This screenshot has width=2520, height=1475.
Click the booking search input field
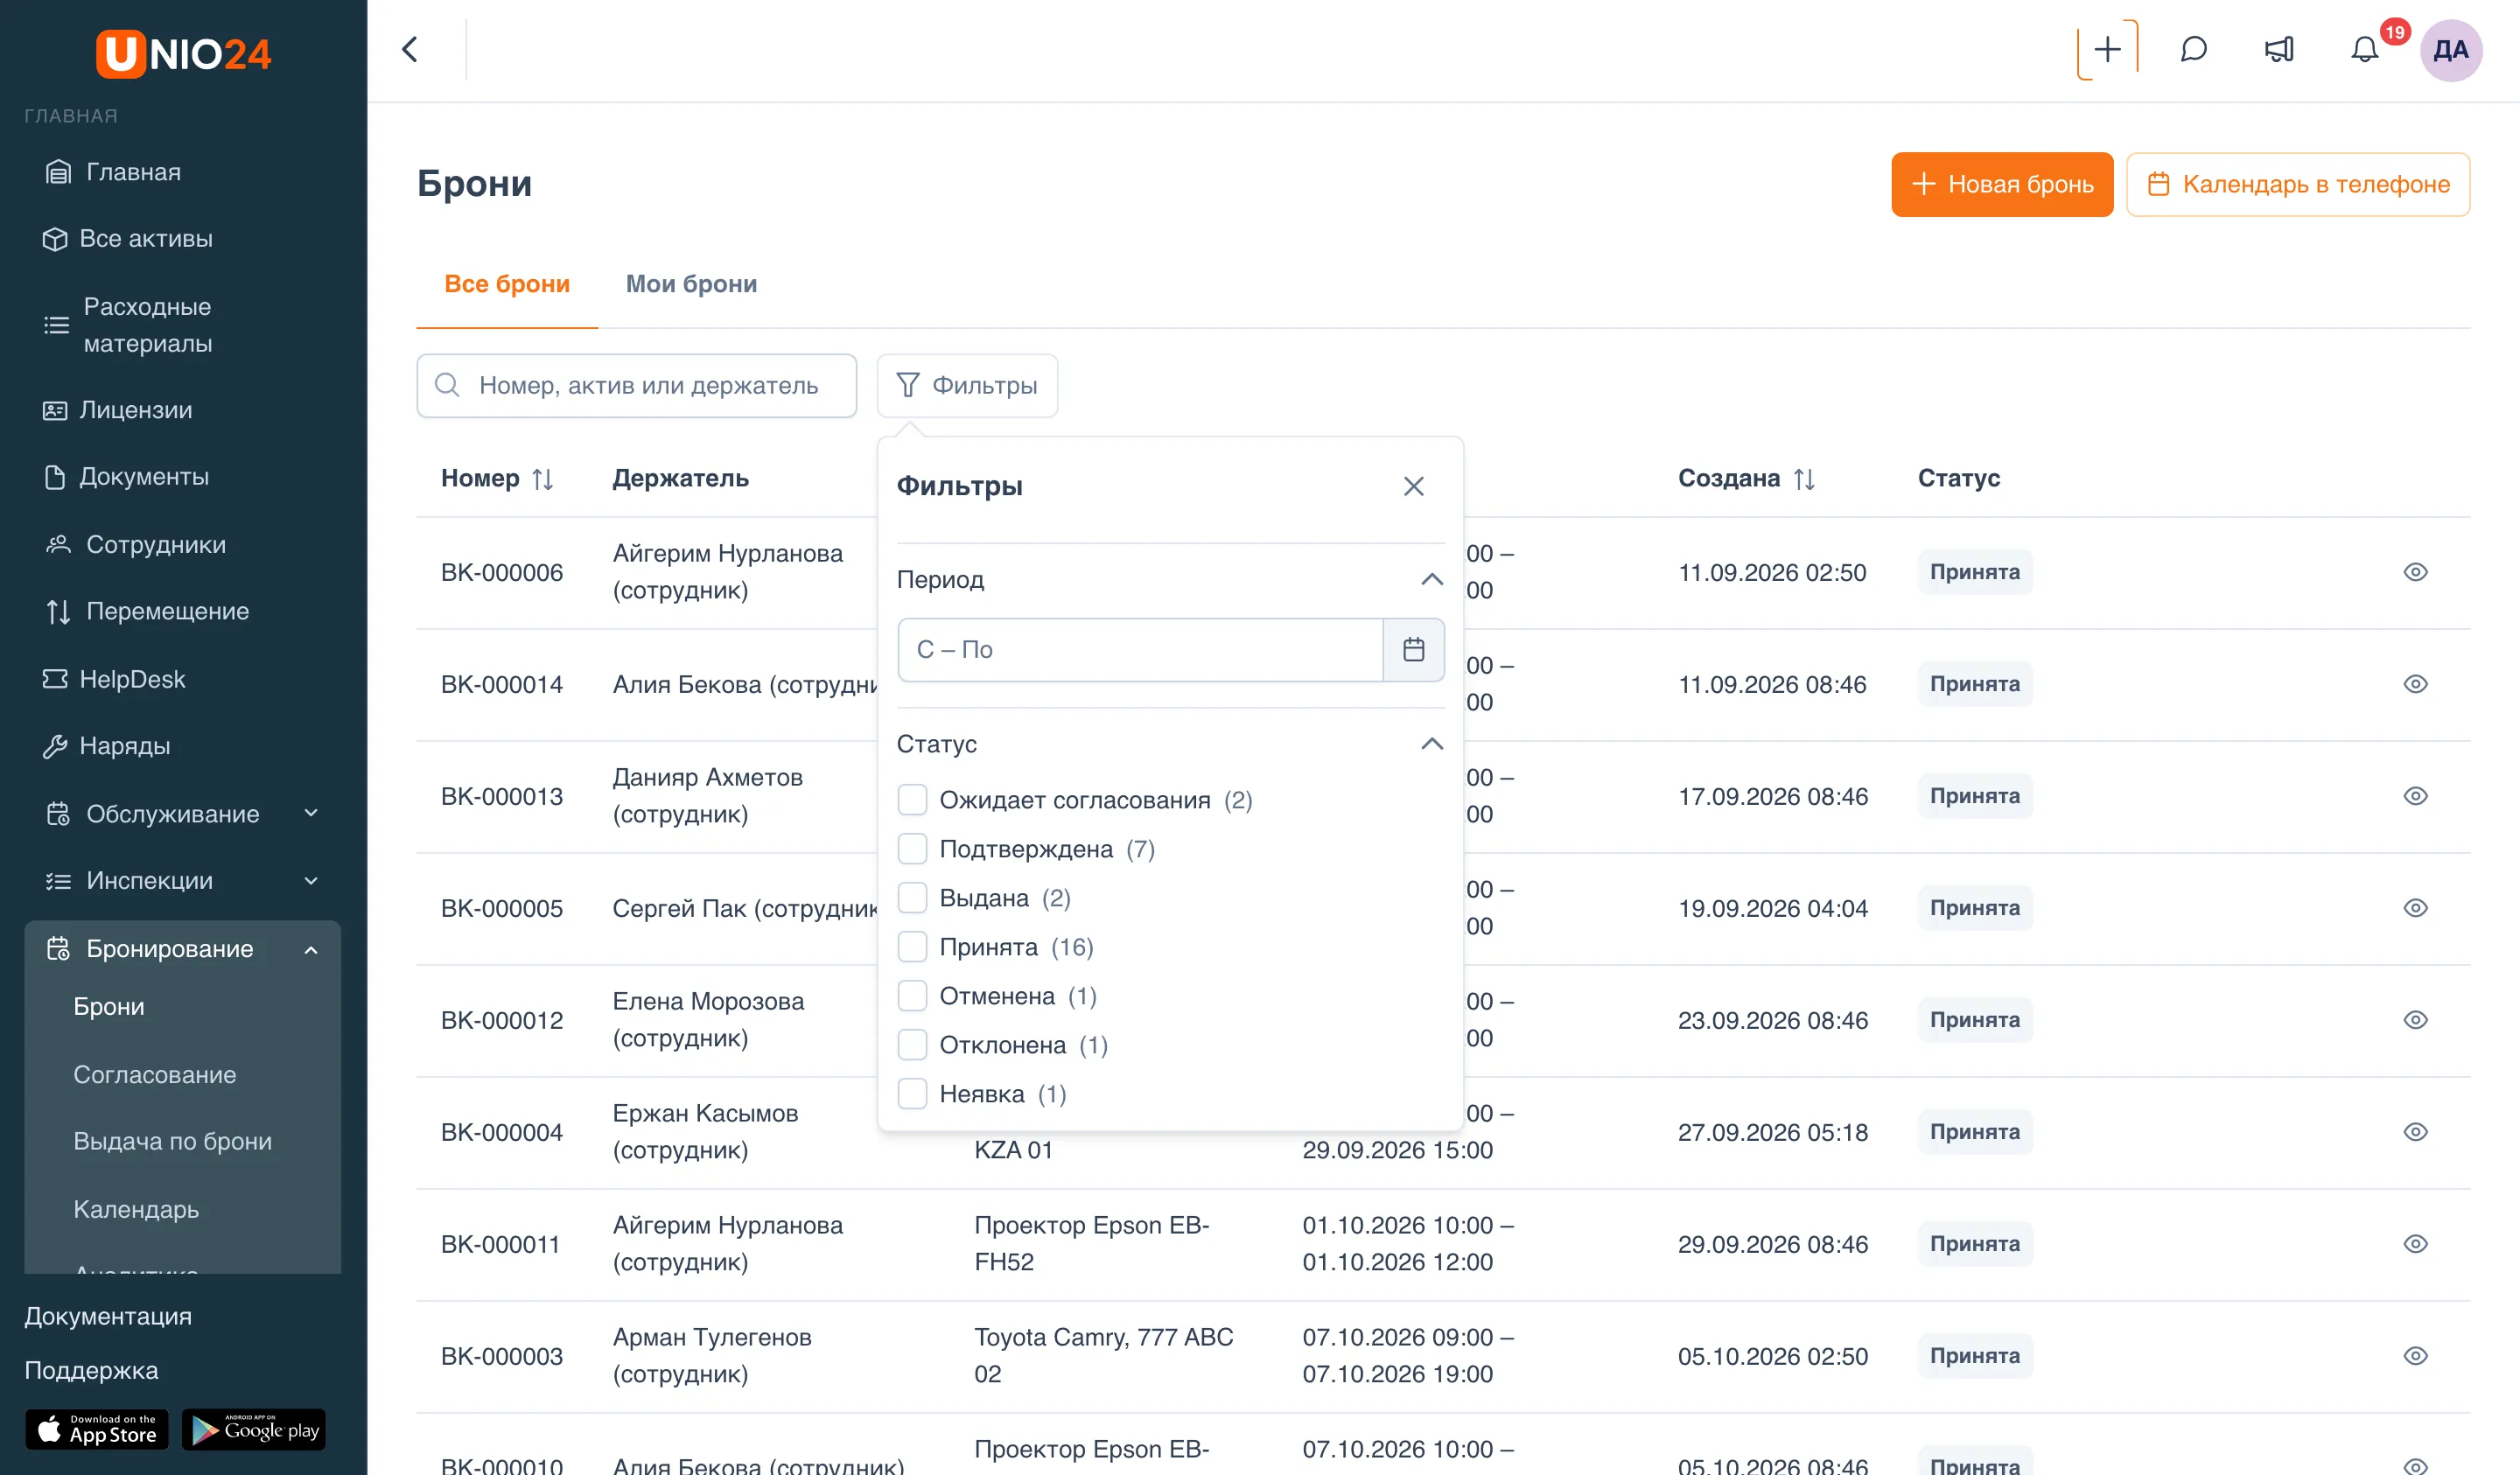tap(636, 385)
